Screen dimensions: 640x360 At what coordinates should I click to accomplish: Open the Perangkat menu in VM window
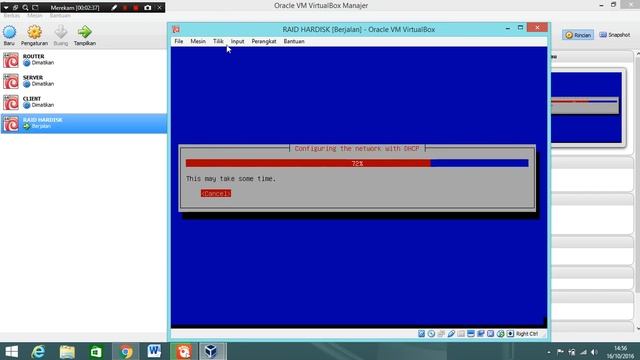click(264, 41)
